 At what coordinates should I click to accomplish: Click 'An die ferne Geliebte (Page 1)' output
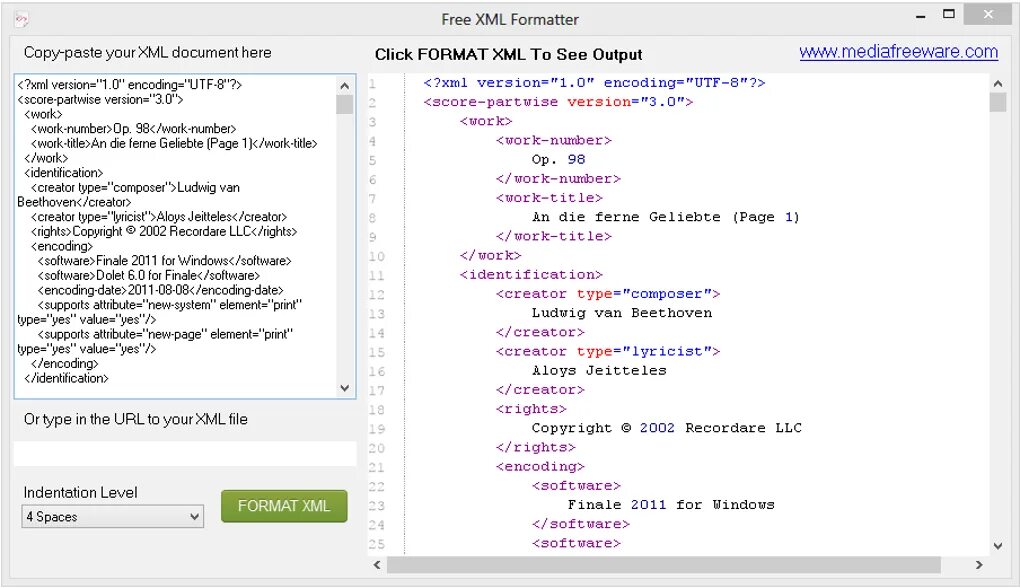coord(665,217)
